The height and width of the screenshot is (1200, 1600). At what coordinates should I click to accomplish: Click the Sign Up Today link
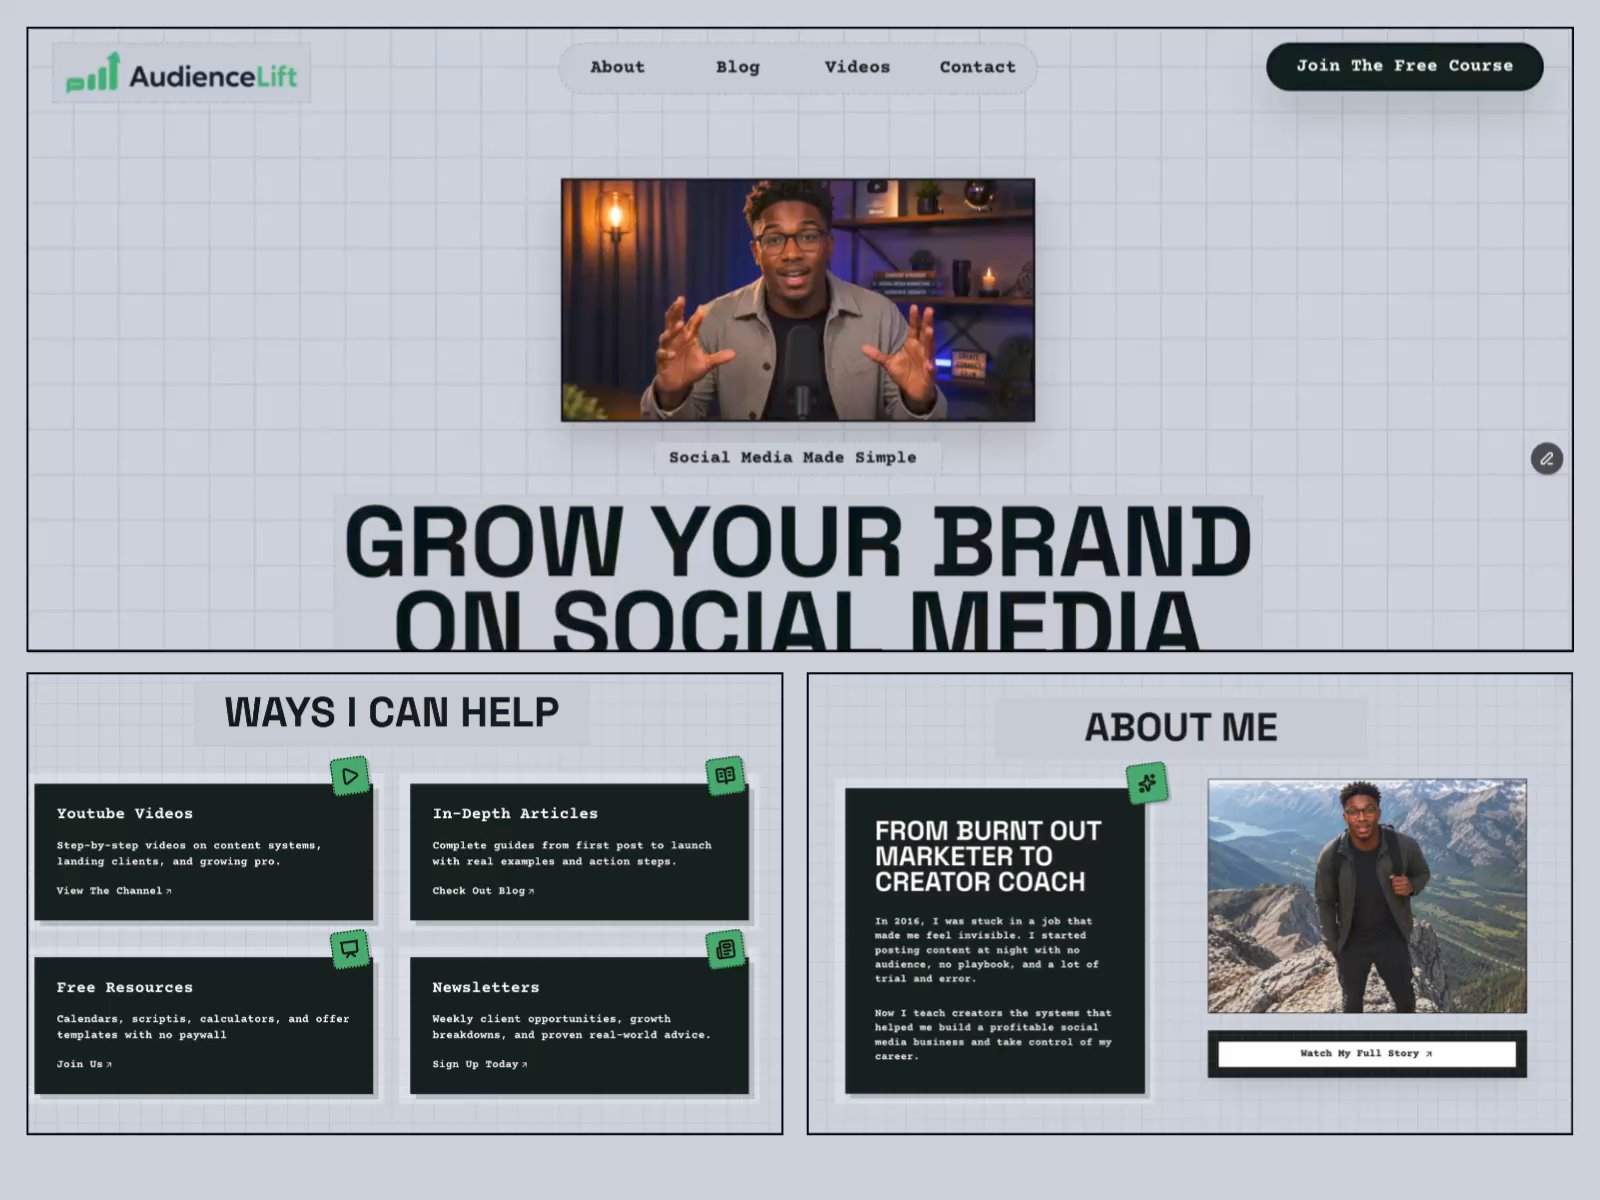pos(480,1064)
